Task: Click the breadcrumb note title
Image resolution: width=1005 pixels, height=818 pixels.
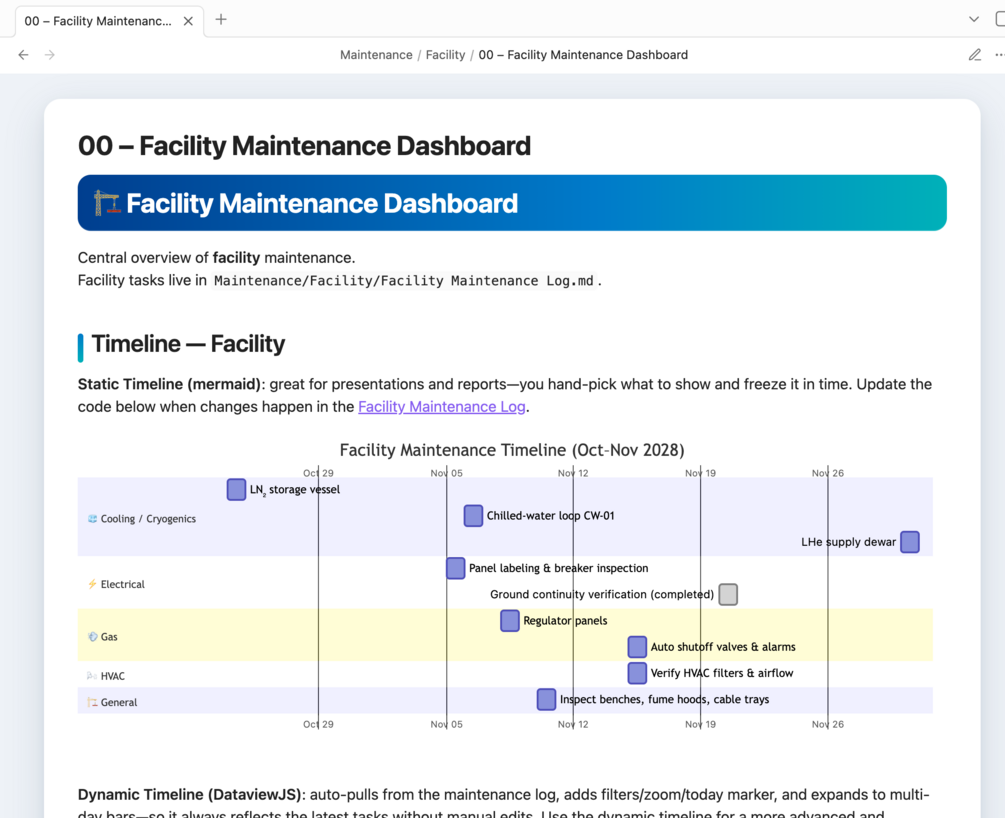Action: click(x=583, y=55)
